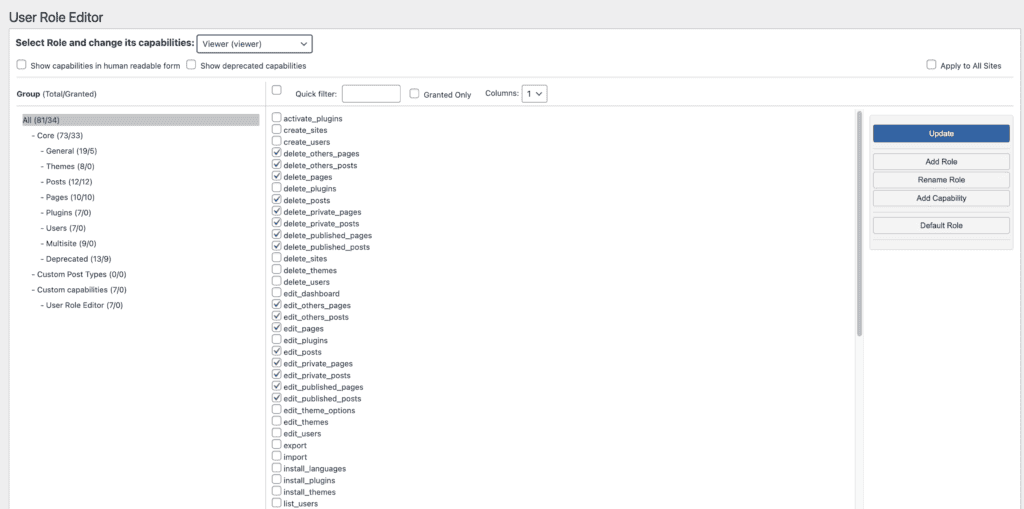Click the Rename Role button
This screenshot has height=509, width=1024.
click(941, 180)
